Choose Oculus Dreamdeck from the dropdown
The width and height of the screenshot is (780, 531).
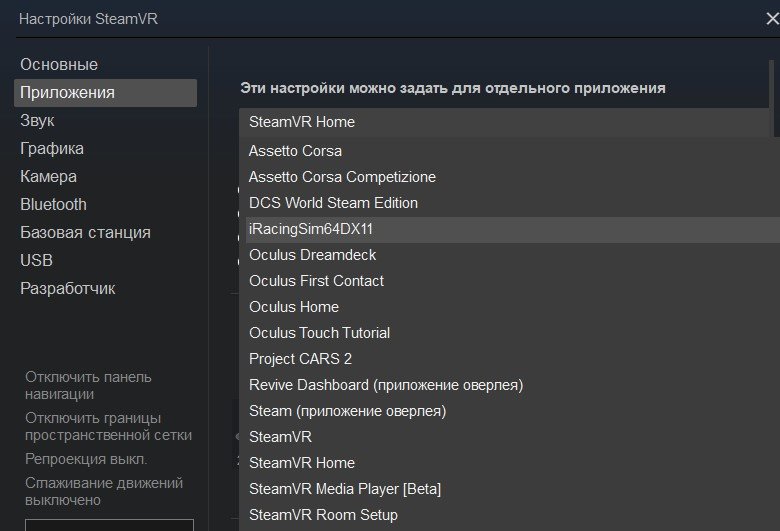coord(312,255)
